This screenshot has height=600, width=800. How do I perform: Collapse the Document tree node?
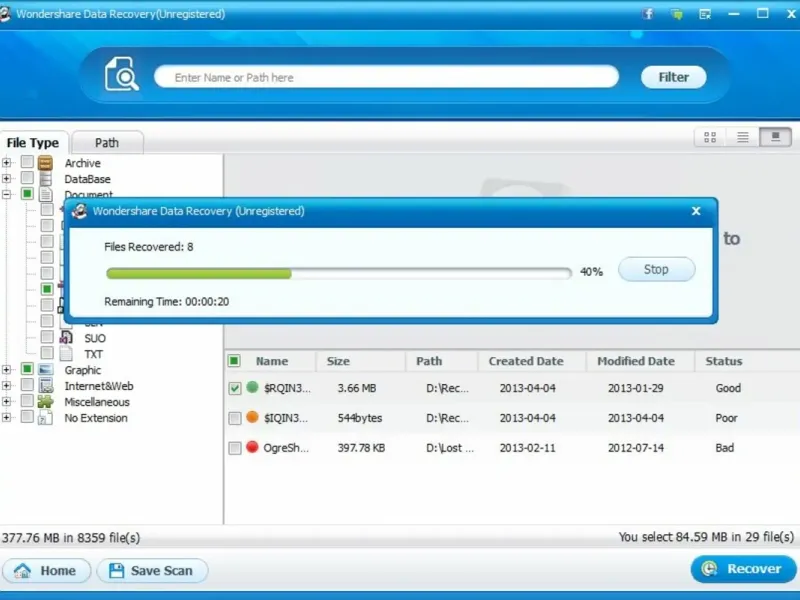pyautogui.click(x=6, y=194)
